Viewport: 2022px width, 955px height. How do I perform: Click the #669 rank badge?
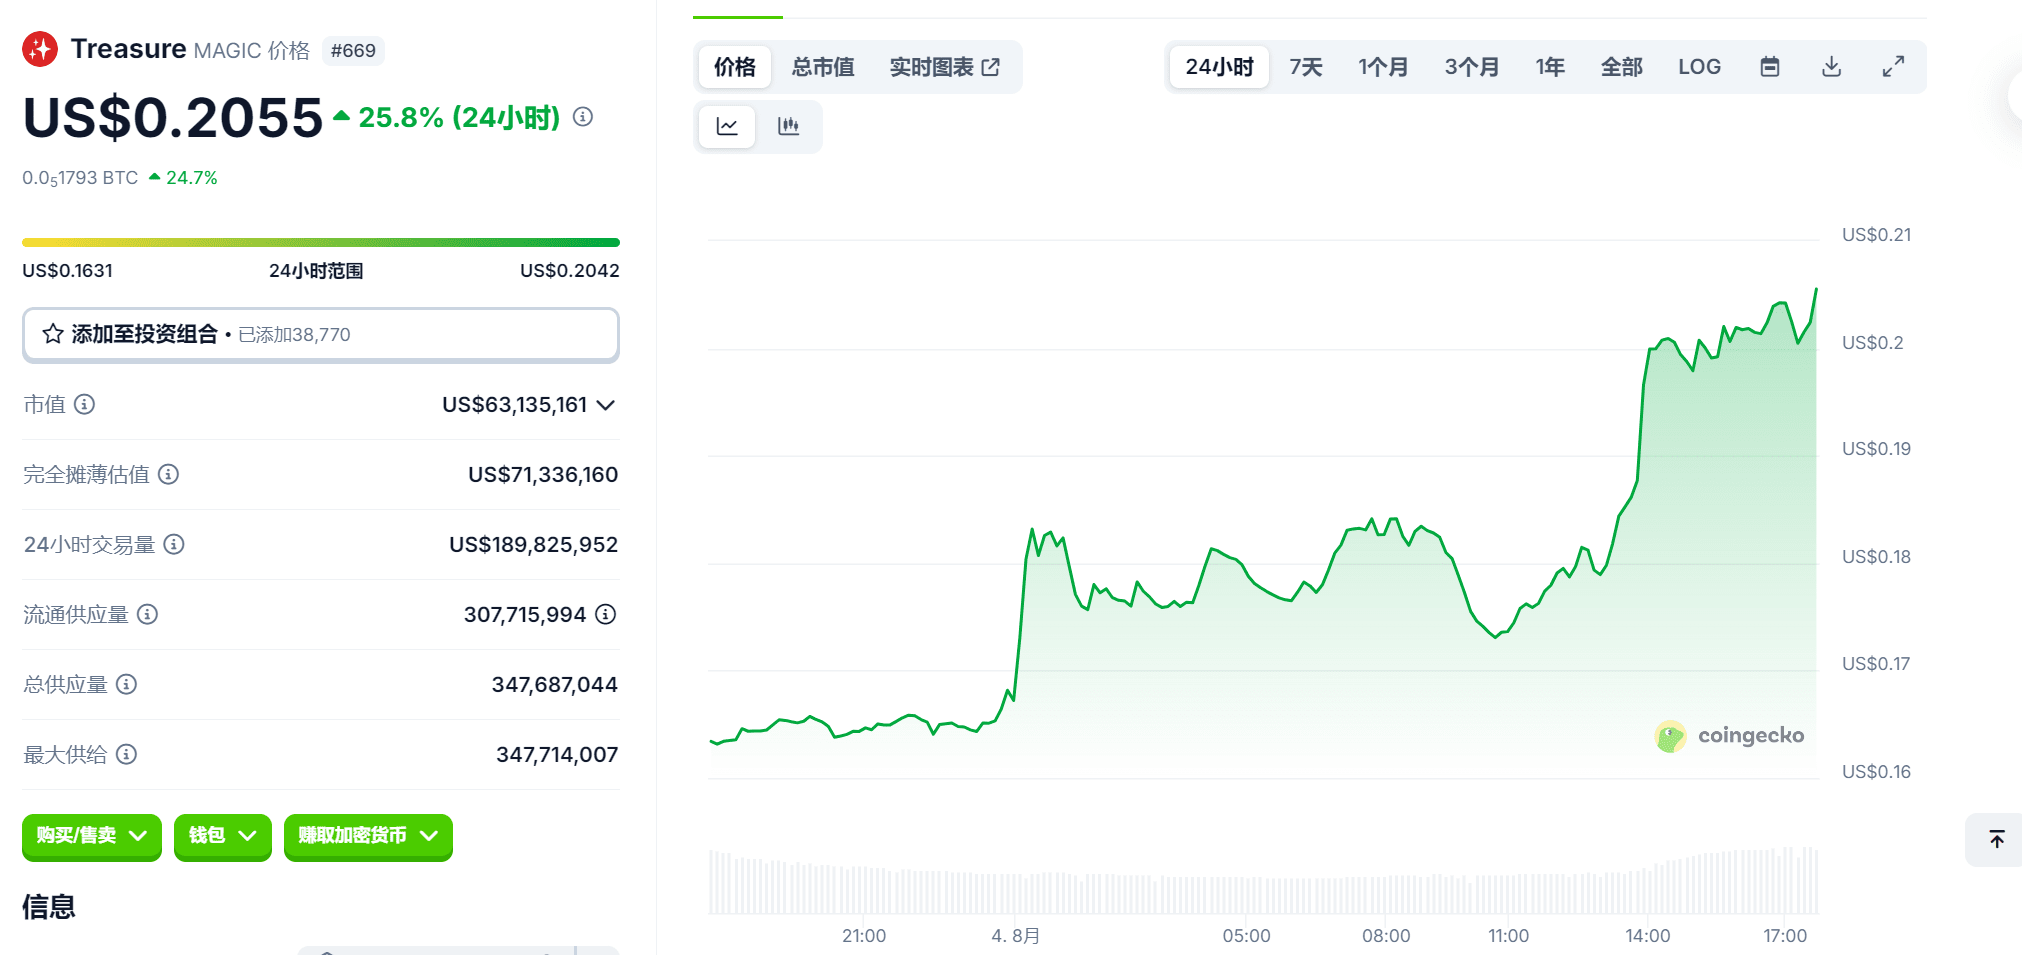(353, 51)
